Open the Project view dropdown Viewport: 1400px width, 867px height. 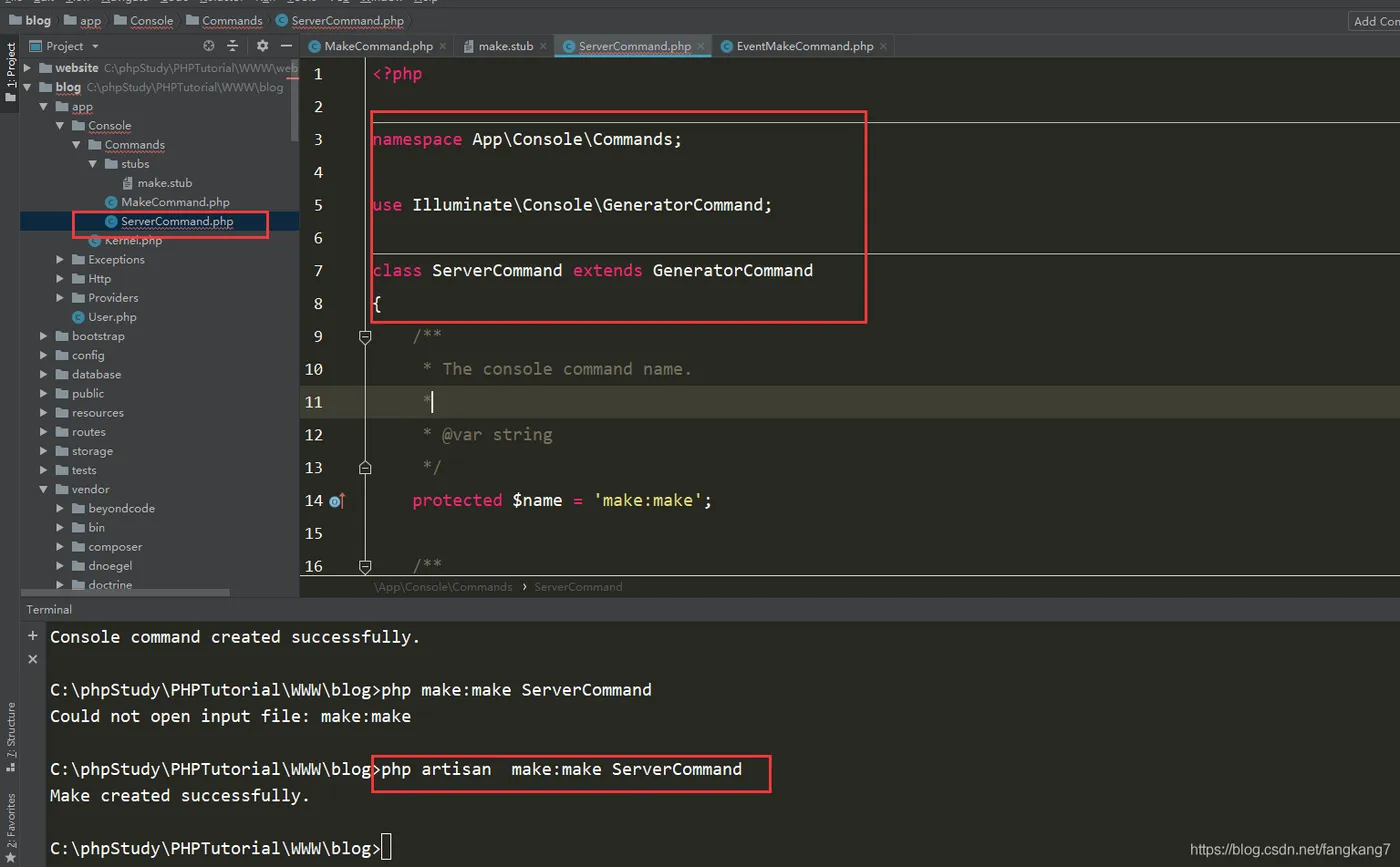pyautogui.click(x=65, y=46)
